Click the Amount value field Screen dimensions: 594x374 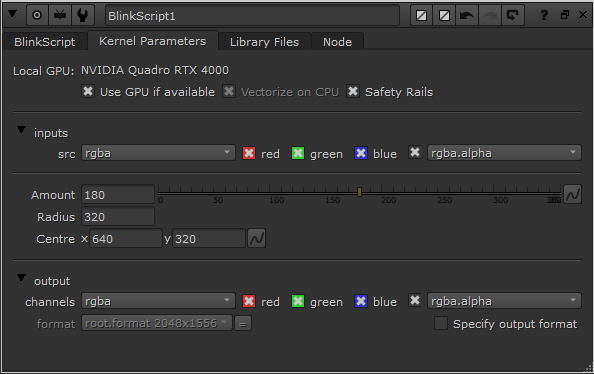click(118, 195)
